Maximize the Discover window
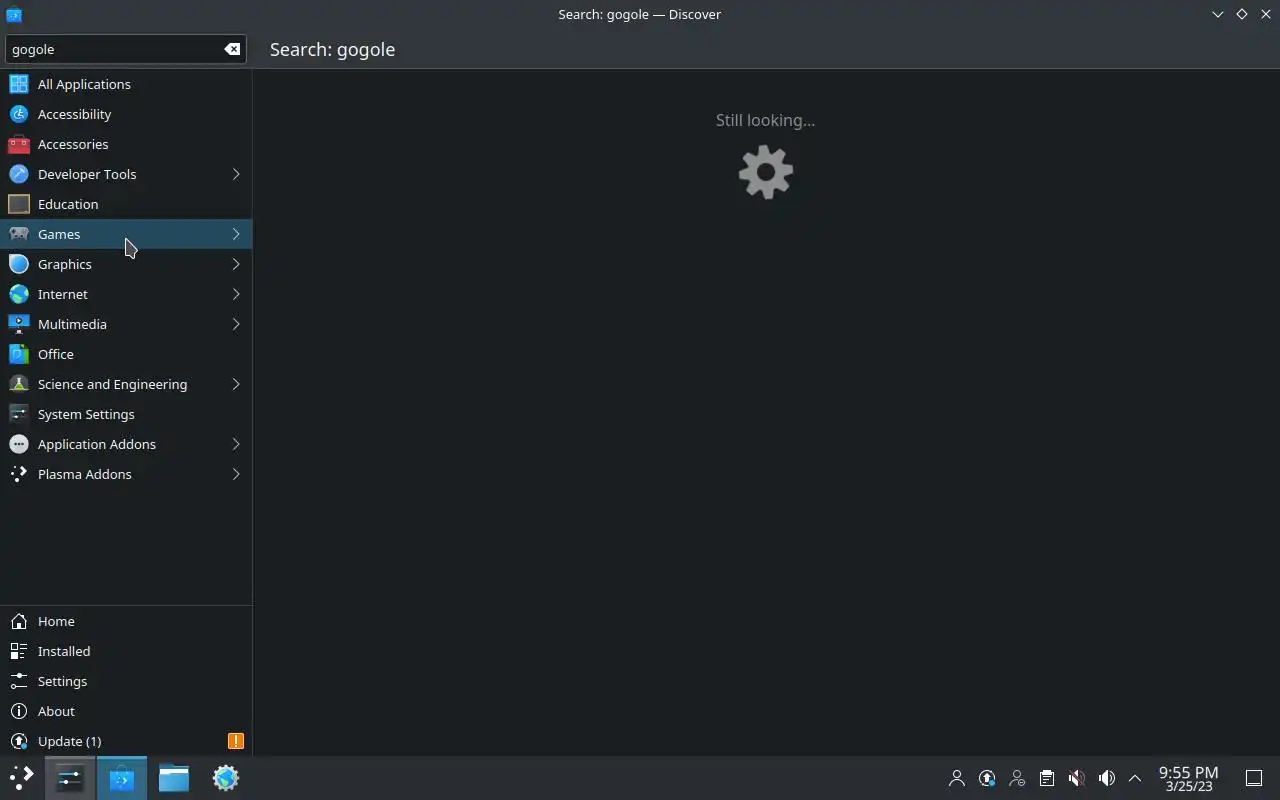1280x800 pixels. tap(1242, 14)
